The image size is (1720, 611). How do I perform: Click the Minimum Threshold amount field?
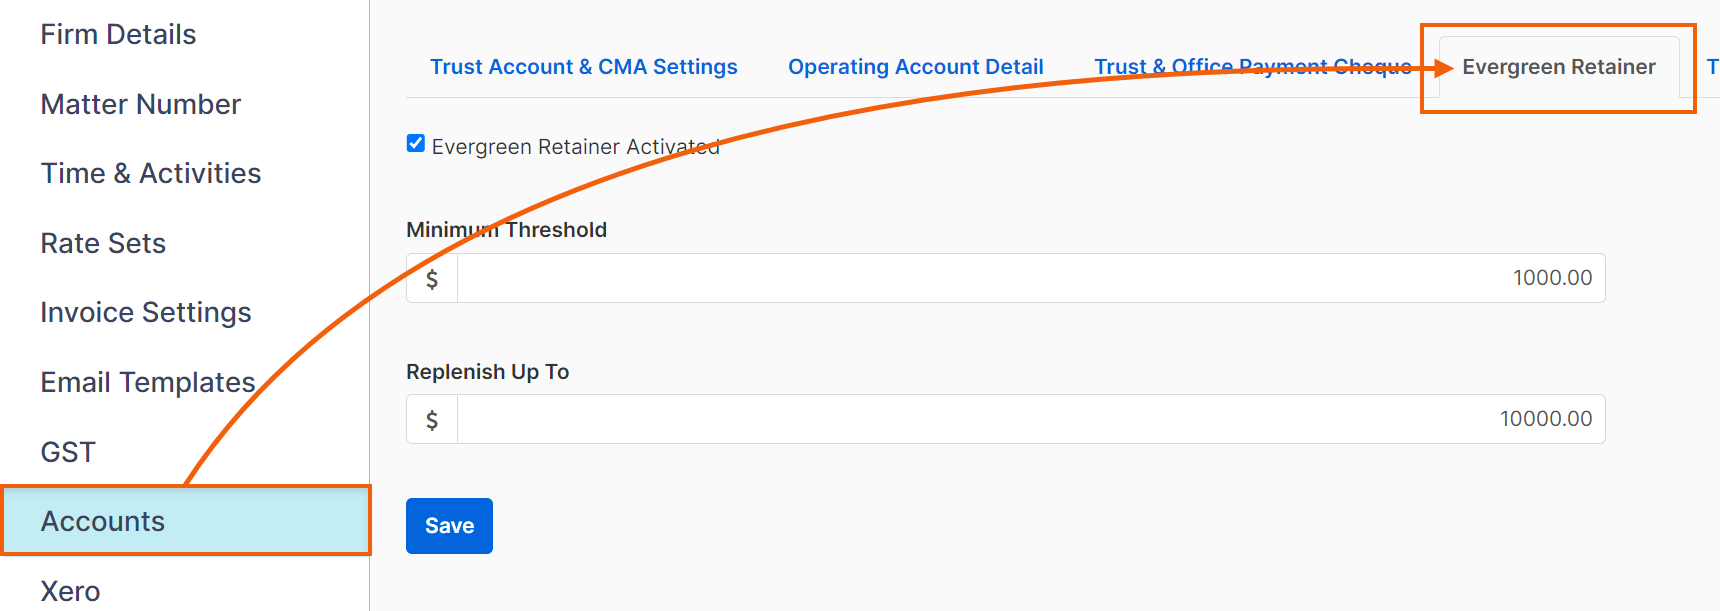[1031, 278]
